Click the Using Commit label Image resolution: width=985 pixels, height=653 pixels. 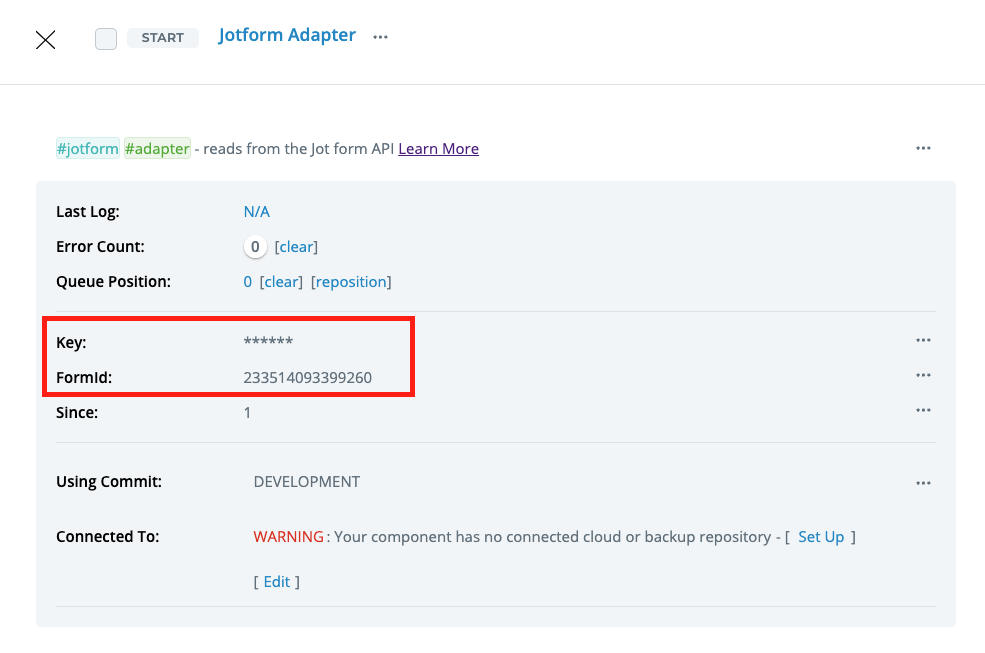[x=109, y=481]
